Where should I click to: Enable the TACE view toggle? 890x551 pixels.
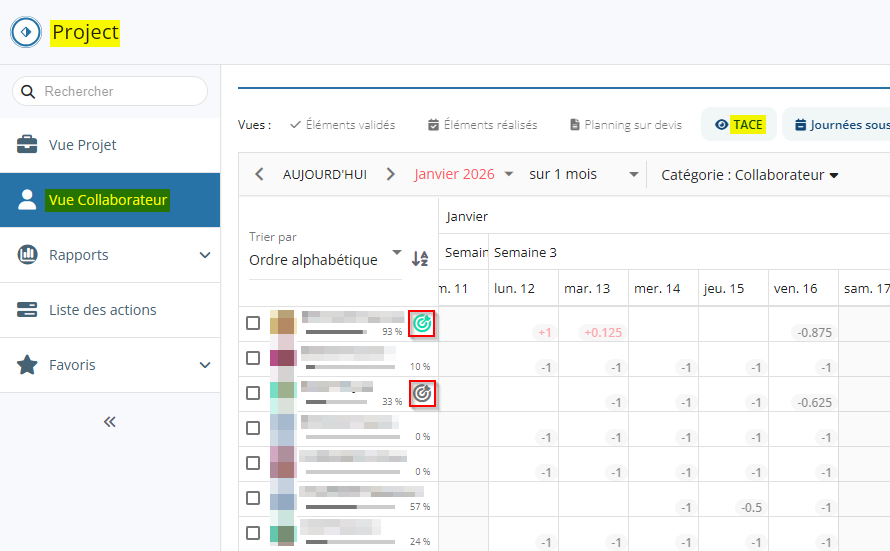pos(738,125)
